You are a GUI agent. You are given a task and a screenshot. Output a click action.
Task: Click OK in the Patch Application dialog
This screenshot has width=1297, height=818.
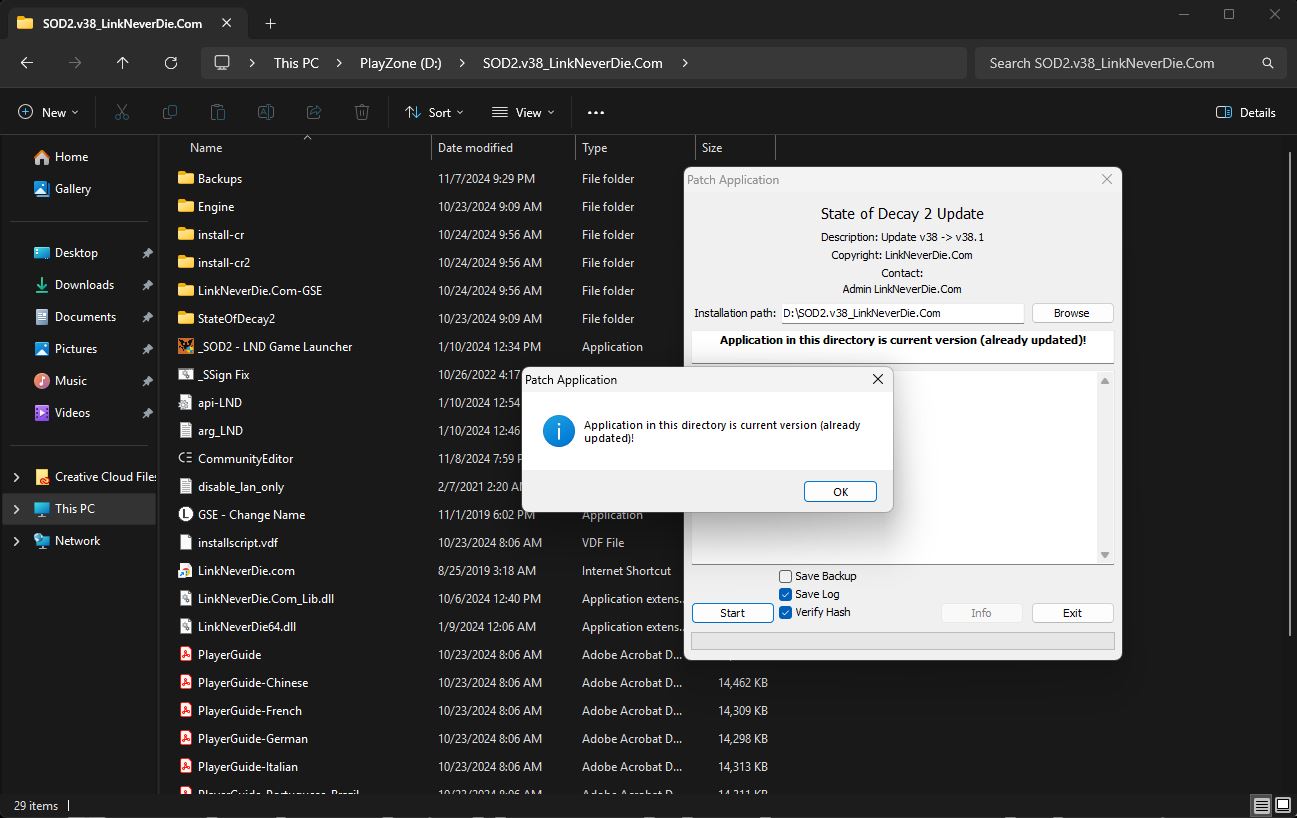pos(840,491)
